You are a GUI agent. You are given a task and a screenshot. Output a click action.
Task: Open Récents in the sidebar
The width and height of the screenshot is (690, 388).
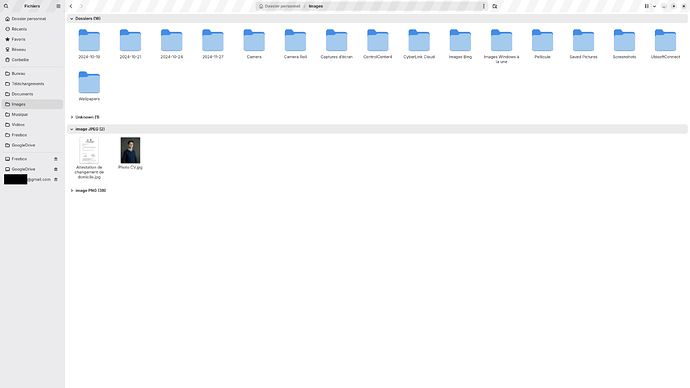[33, 29]
